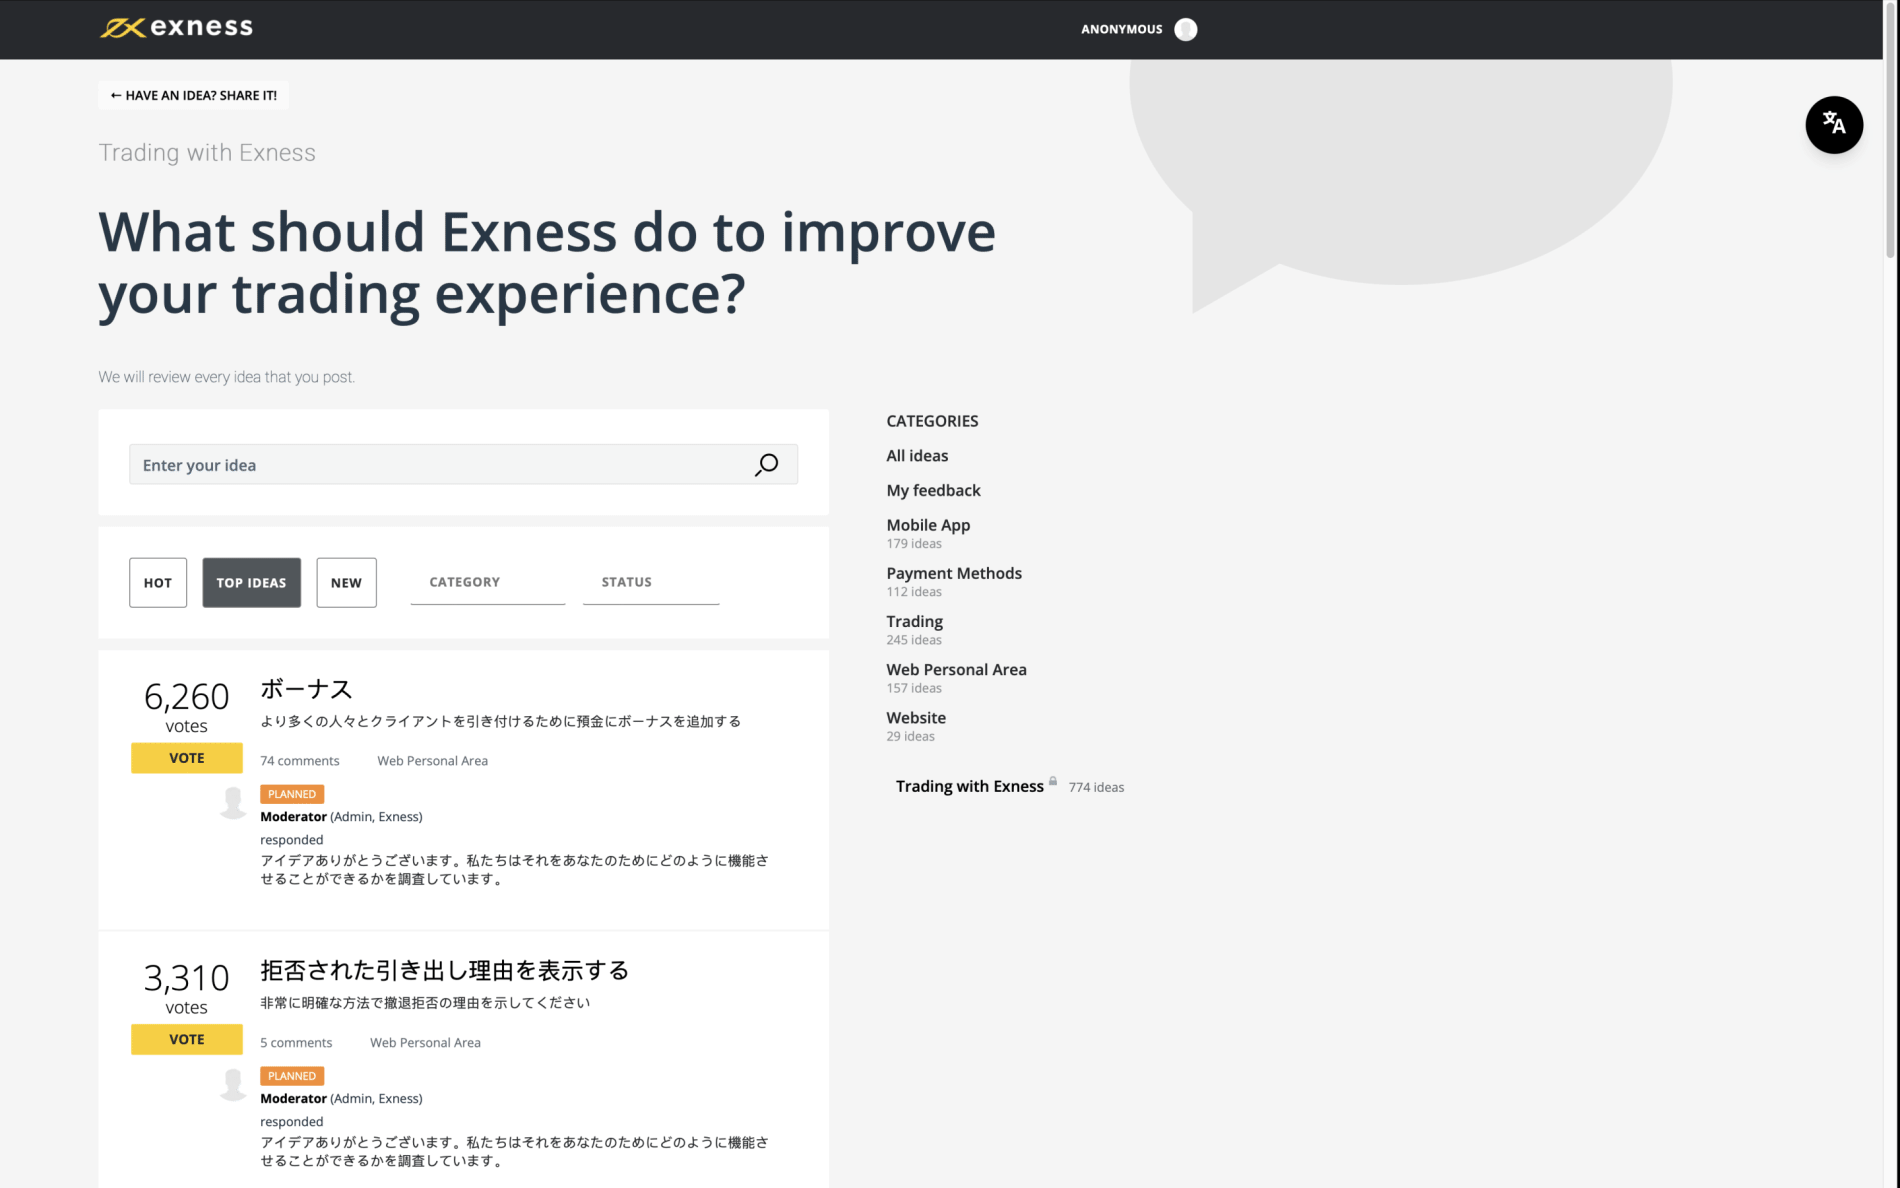Vote for the ボーナス idea
Screen dimensions: 1900x1188
186,758
